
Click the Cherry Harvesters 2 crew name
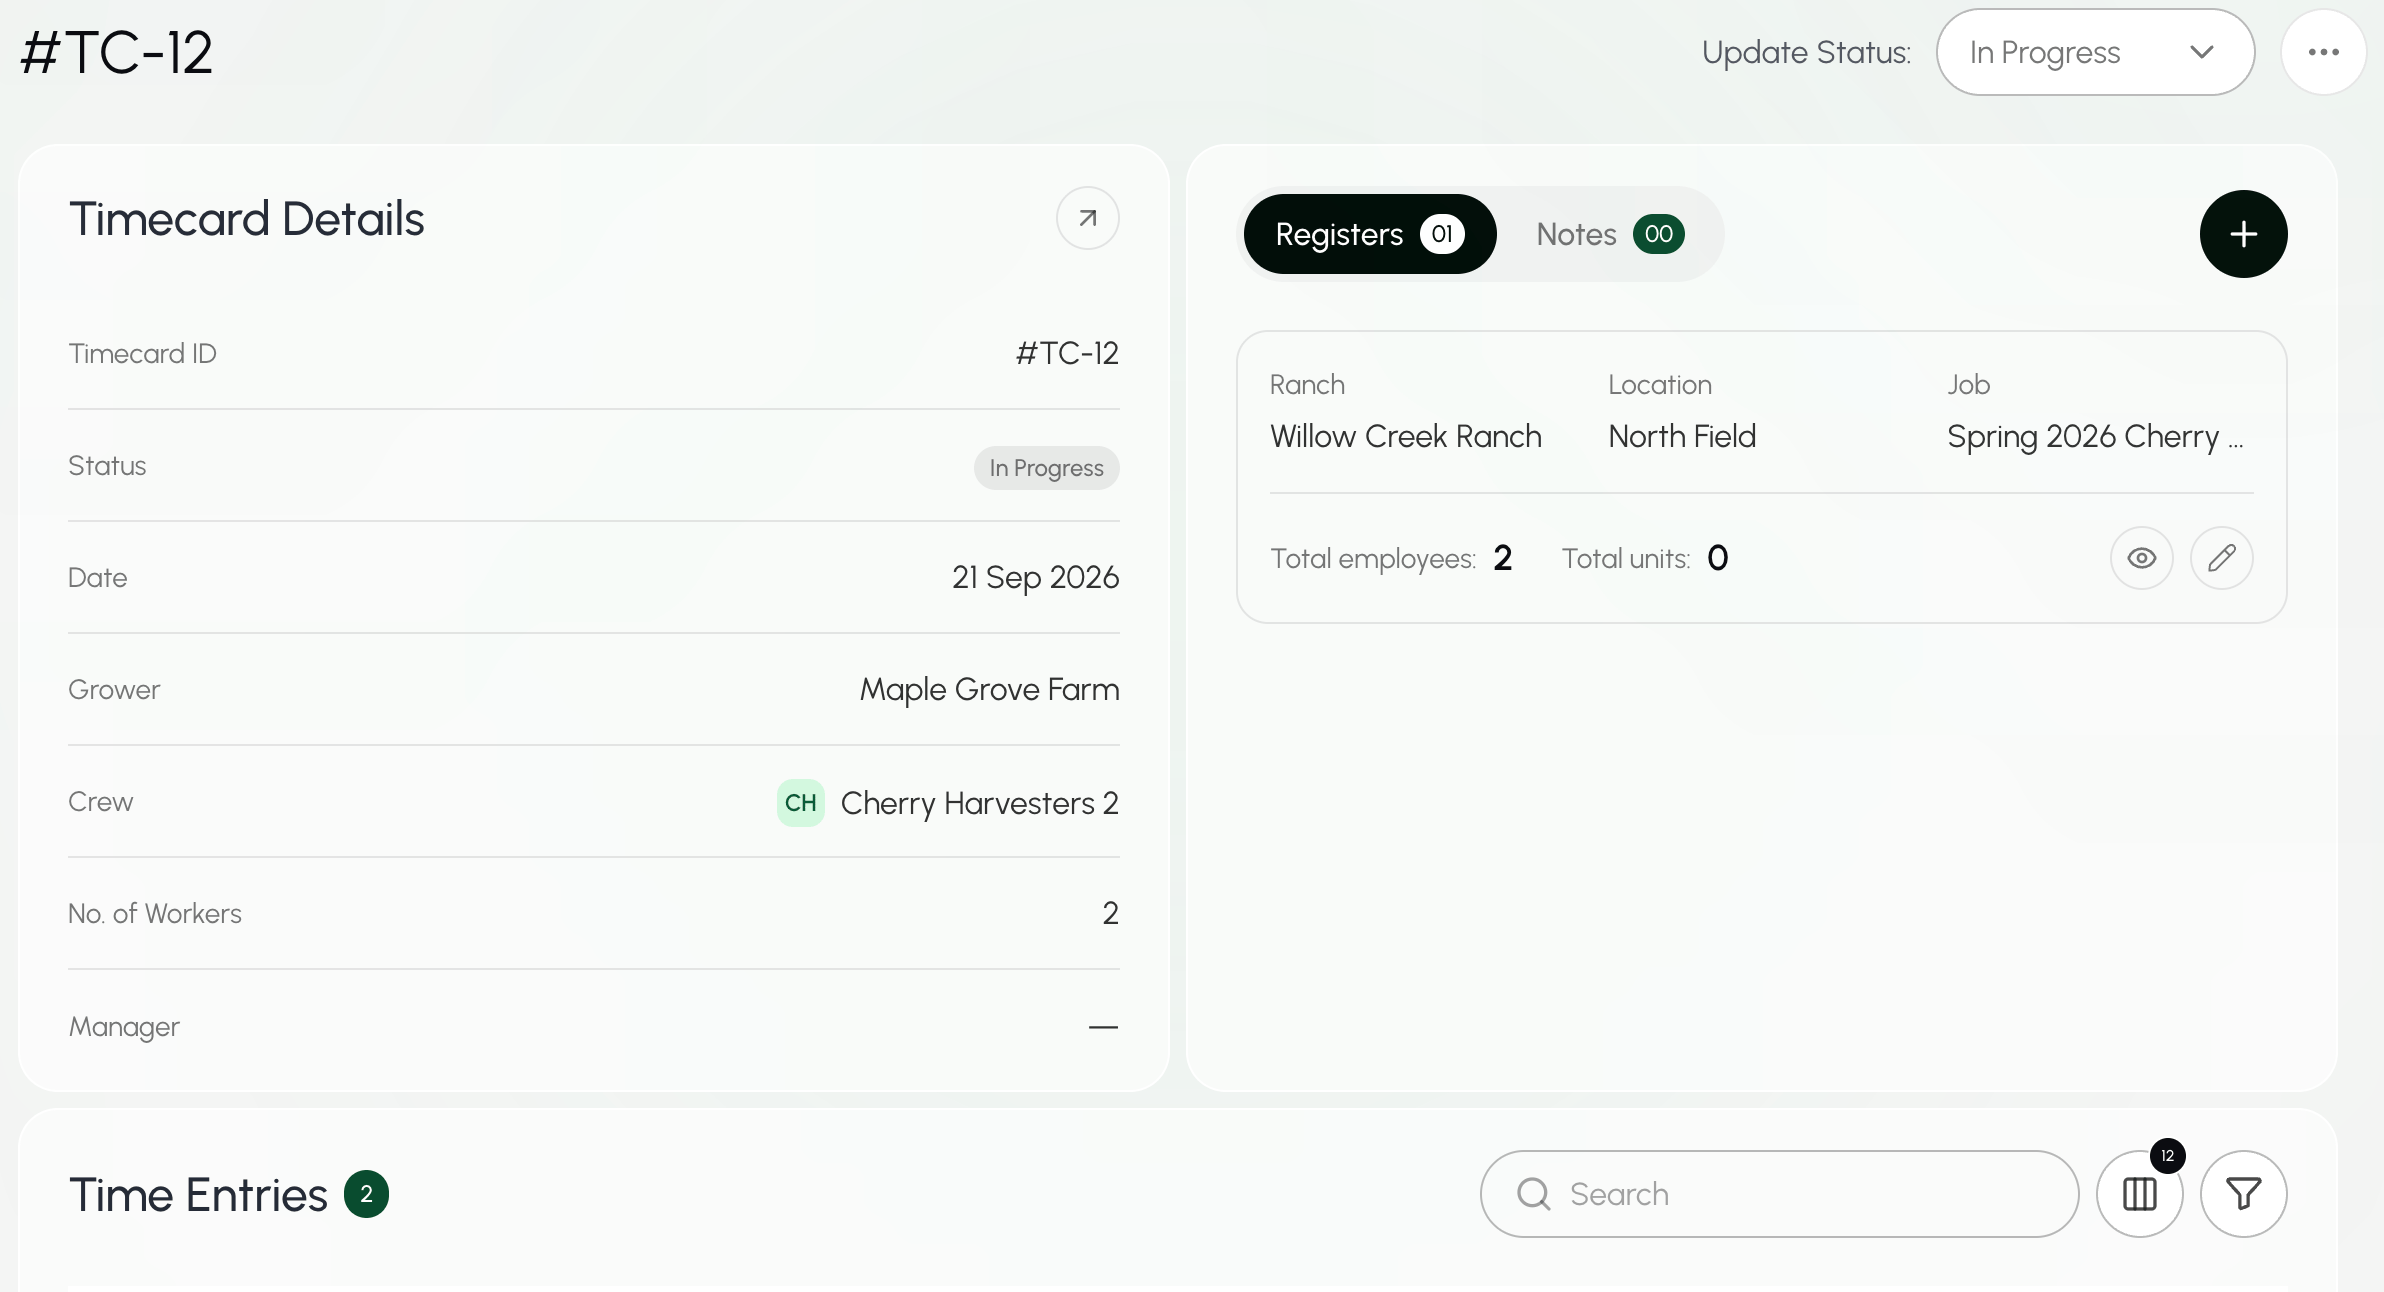pyautogui.click(x=979, y=803)
